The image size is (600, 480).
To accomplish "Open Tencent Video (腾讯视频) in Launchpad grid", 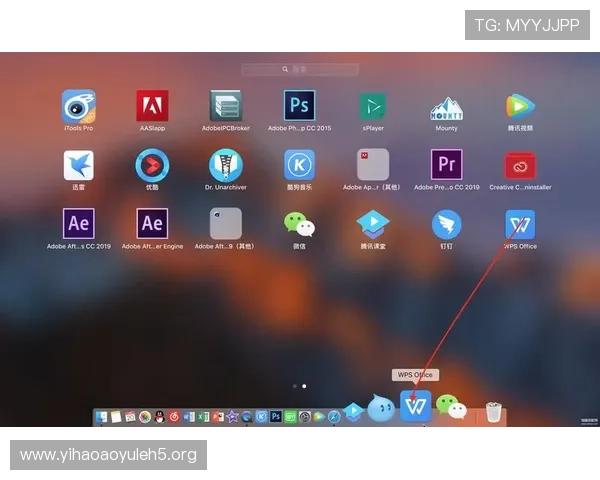I will click(x=520, y=106).
